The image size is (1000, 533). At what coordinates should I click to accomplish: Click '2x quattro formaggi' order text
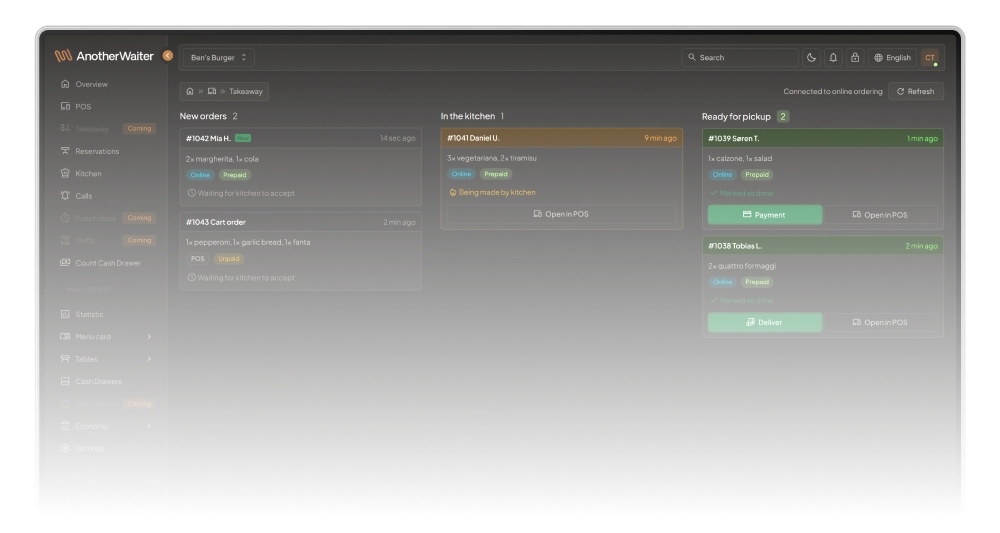742,266
